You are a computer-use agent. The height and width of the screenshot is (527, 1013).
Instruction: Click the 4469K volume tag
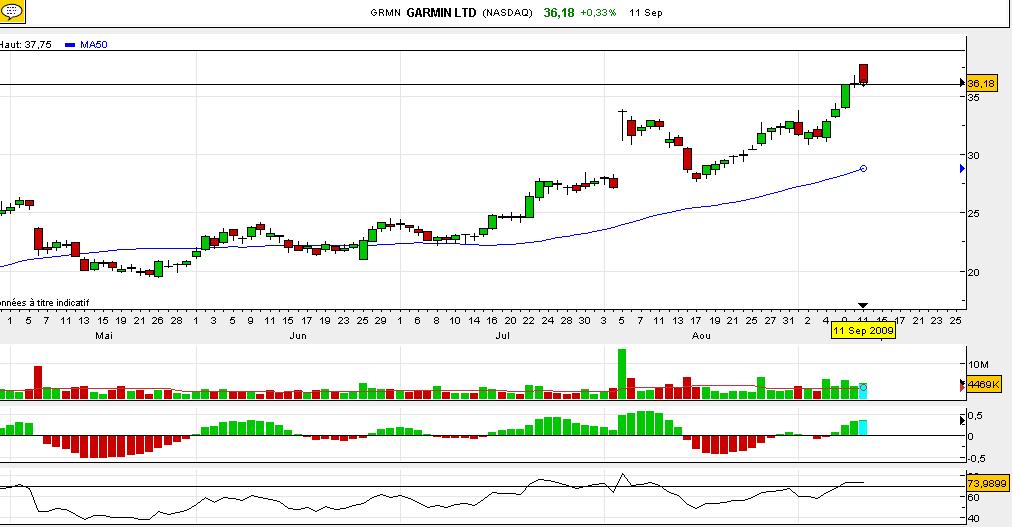pos(983,385)
